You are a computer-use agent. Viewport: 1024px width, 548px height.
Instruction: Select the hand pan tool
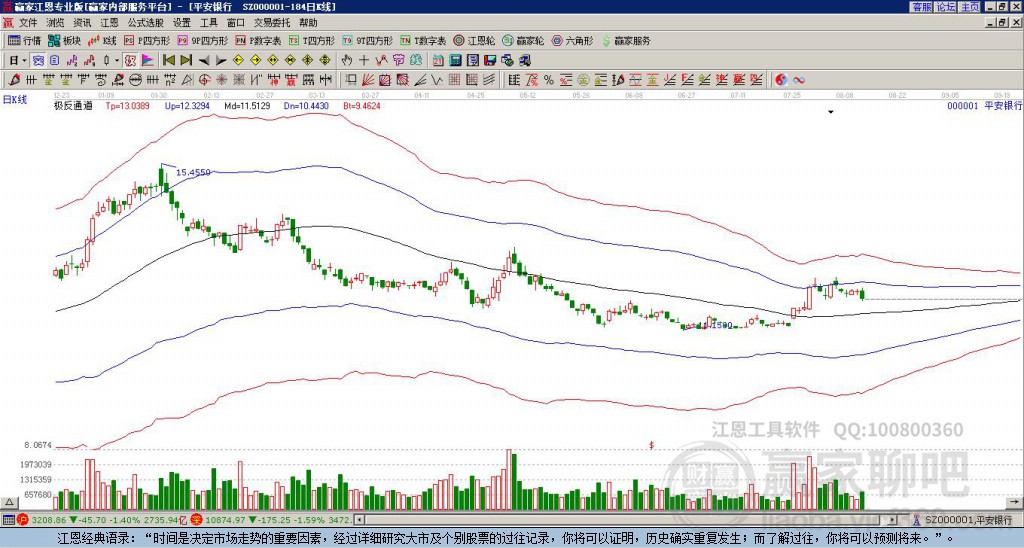pos(347,61)
